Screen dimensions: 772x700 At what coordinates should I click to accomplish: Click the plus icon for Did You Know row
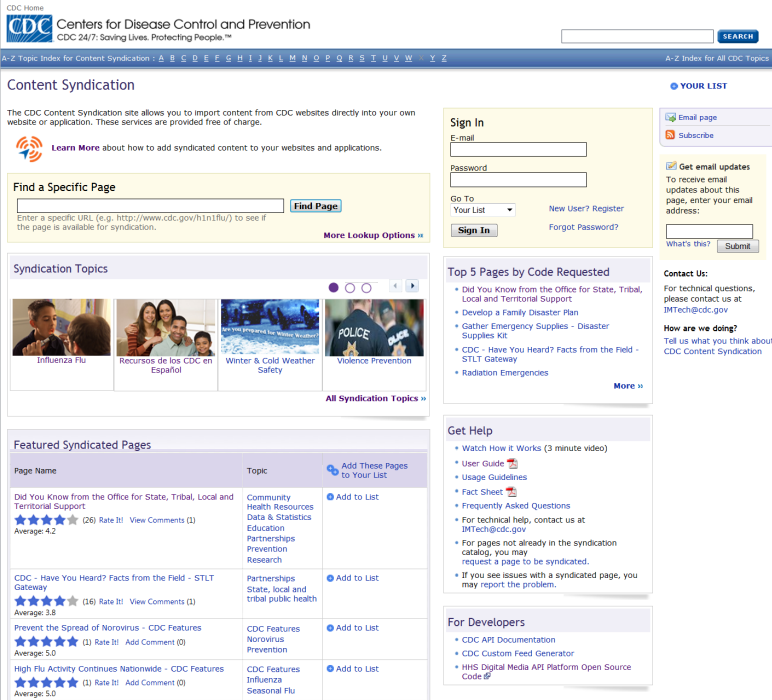point(330,497)
